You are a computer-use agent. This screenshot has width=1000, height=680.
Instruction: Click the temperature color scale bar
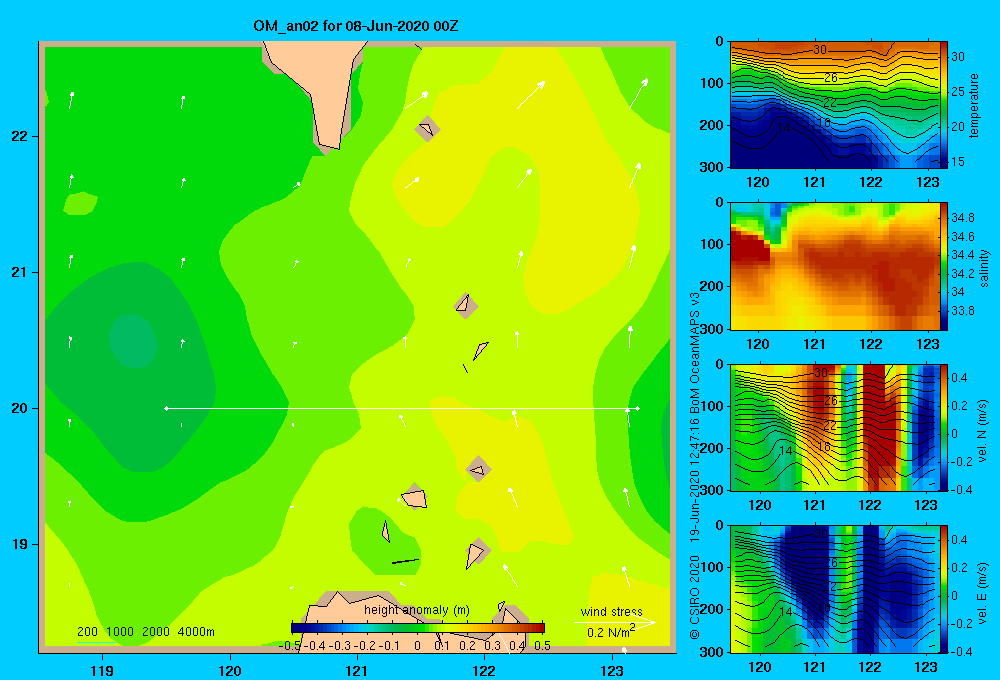coord(944,105)
